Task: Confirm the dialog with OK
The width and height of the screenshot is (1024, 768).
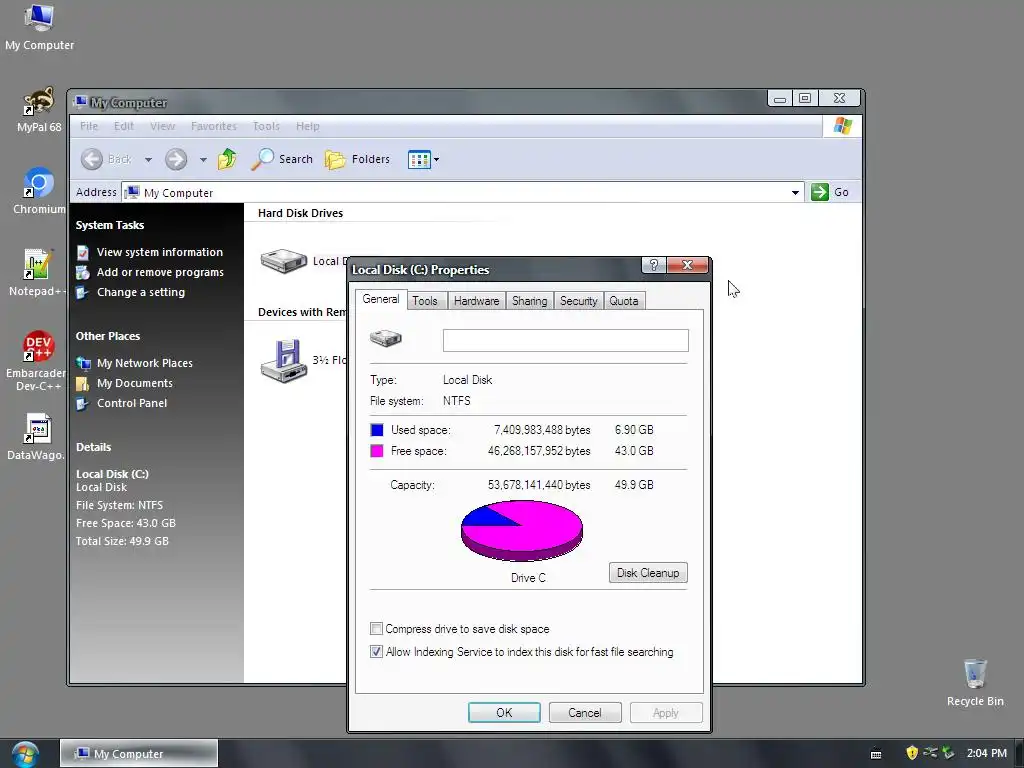Action: coord(504,712)
